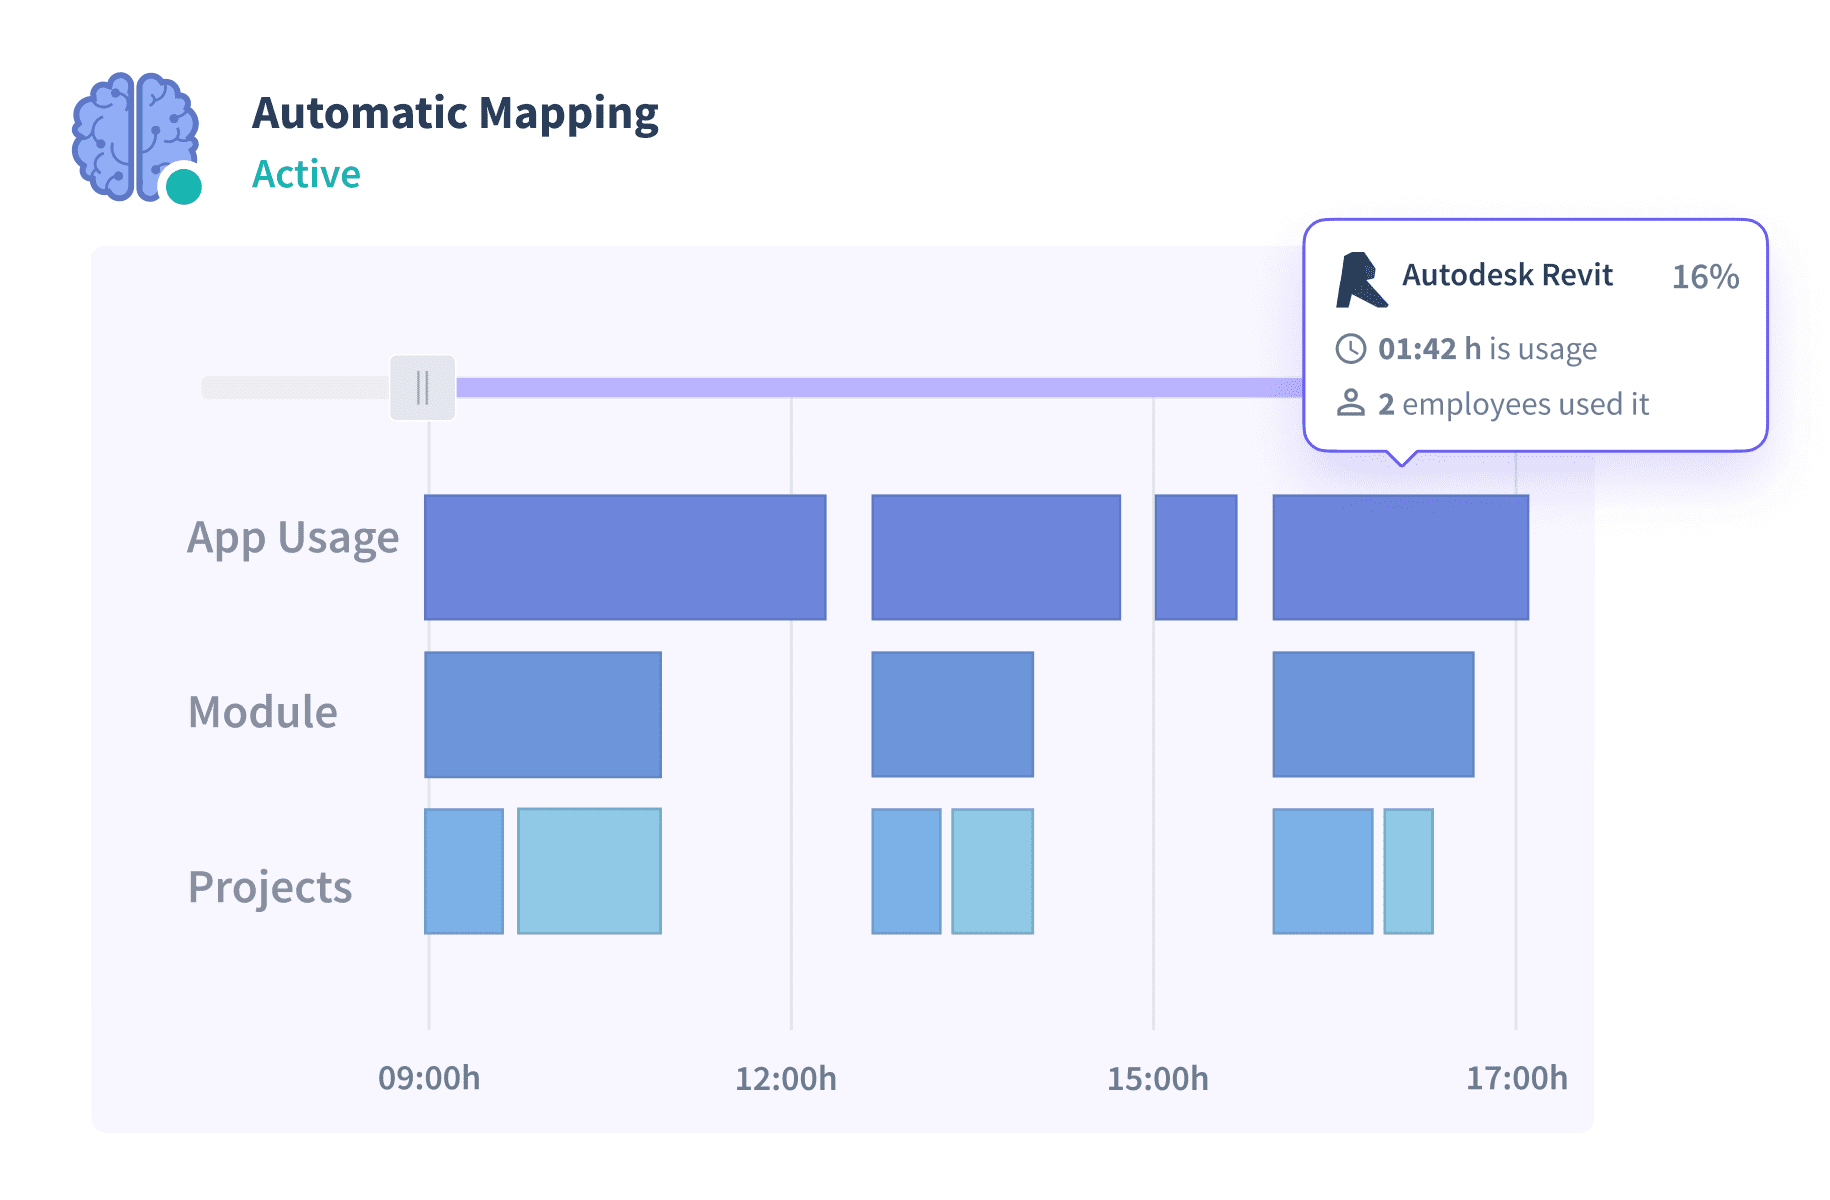Select the App Usage label
The height and width of the screenshot is (1200, 1830).
click(x=293, y=537)
